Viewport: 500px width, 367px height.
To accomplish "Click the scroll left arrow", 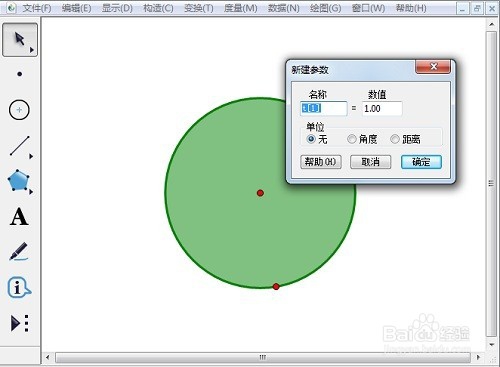I will click(47, 358).
